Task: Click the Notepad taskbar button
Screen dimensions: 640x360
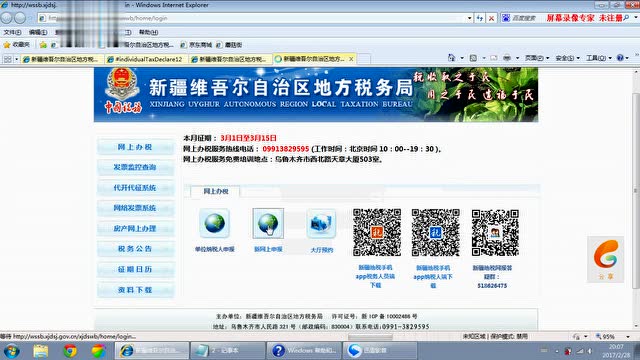Action: click(x=227, y=351)
